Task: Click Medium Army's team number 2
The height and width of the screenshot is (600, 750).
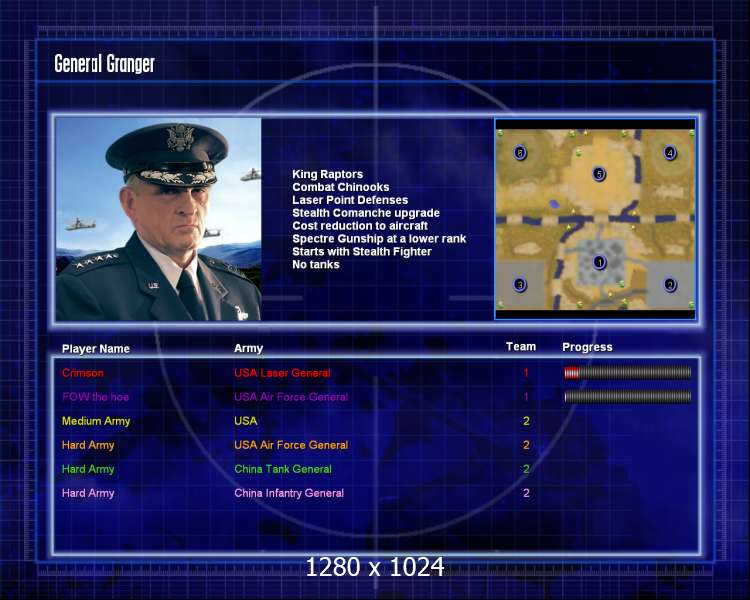Action: [x=526, y=421]
